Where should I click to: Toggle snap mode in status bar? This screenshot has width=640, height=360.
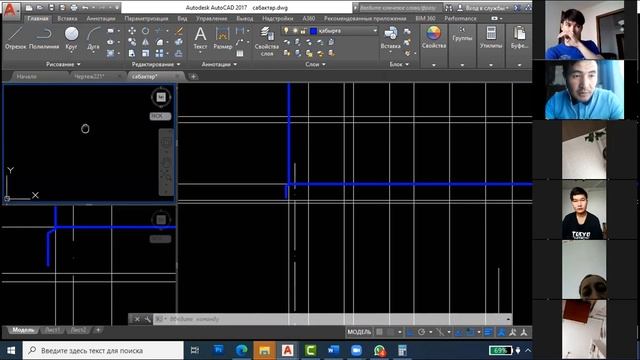[391, 332]
